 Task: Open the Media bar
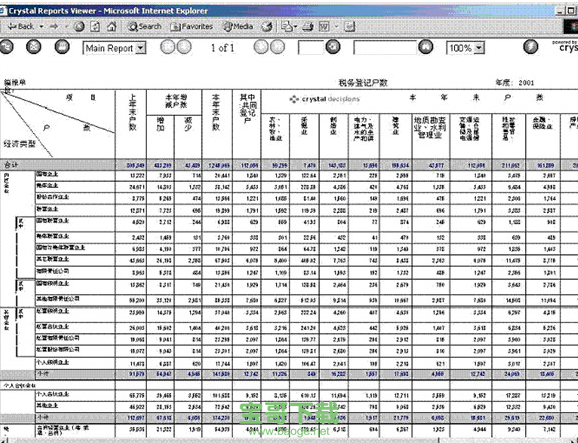click(238, 27)
